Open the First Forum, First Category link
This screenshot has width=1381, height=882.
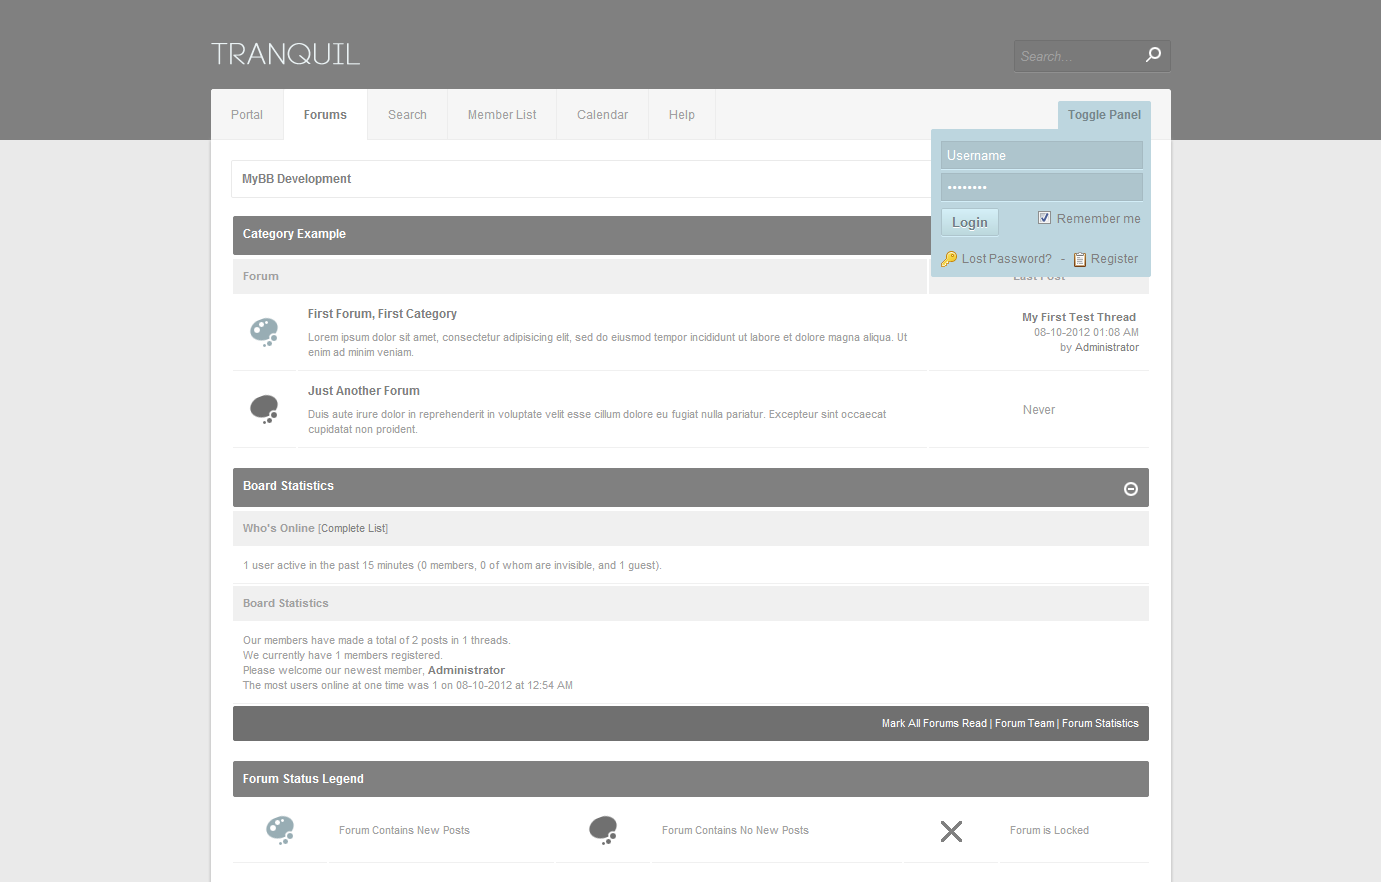coord(382,314)
